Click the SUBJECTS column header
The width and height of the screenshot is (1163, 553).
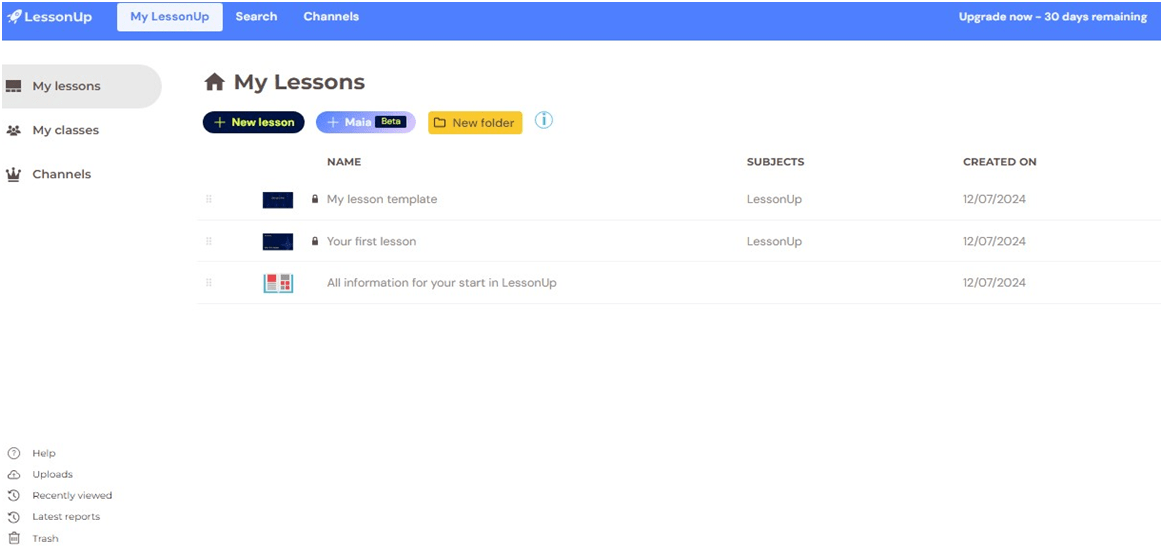tap(775, 162)
